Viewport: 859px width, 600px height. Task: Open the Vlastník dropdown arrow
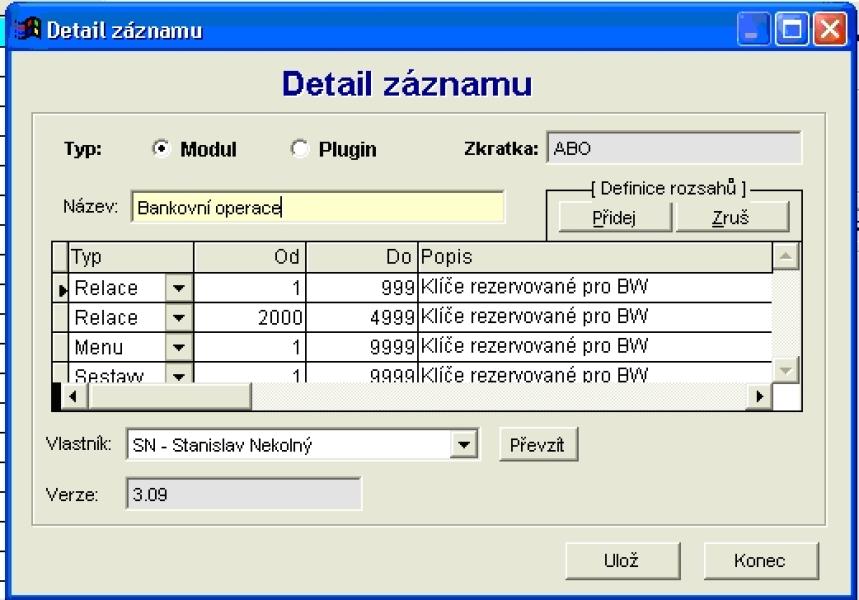[x=464, y=444]
